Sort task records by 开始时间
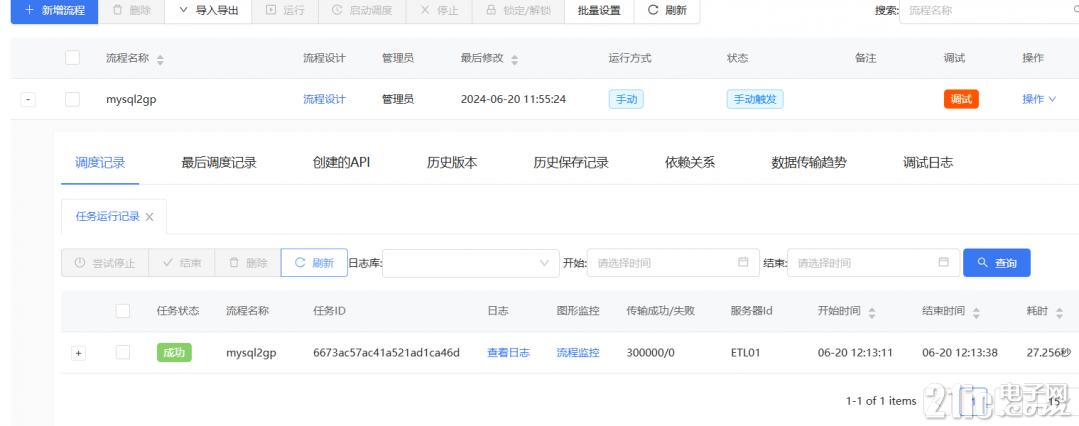 [x=872, y=313]
